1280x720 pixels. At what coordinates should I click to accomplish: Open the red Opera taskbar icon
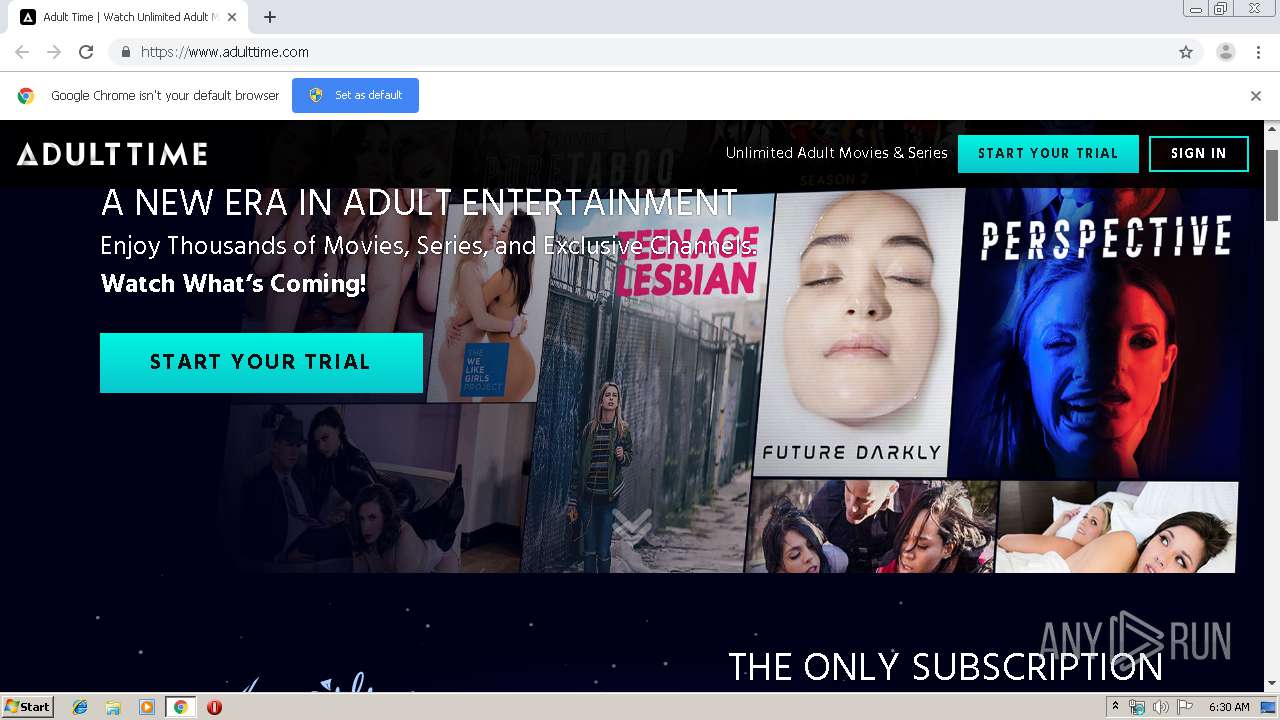tap(214, 707)
